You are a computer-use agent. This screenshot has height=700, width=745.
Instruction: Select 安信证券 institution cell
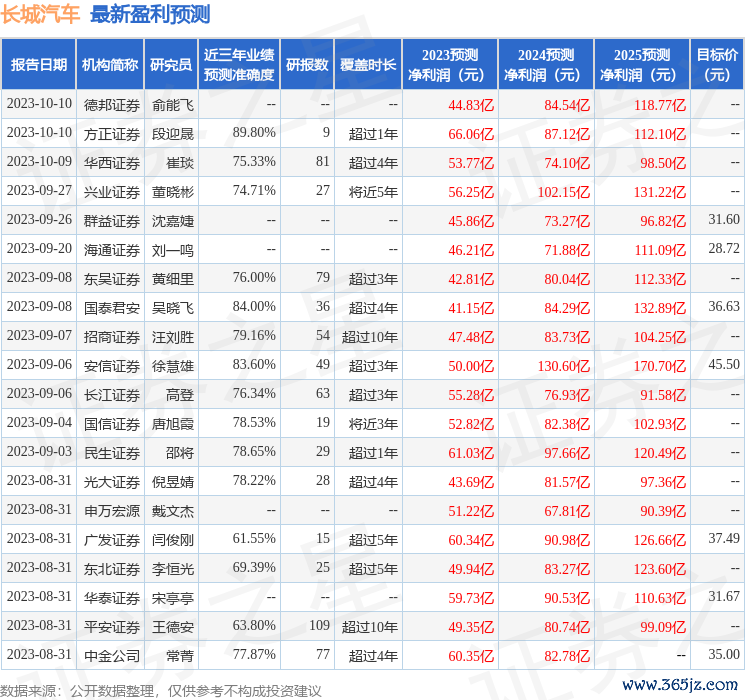point(112,366)
